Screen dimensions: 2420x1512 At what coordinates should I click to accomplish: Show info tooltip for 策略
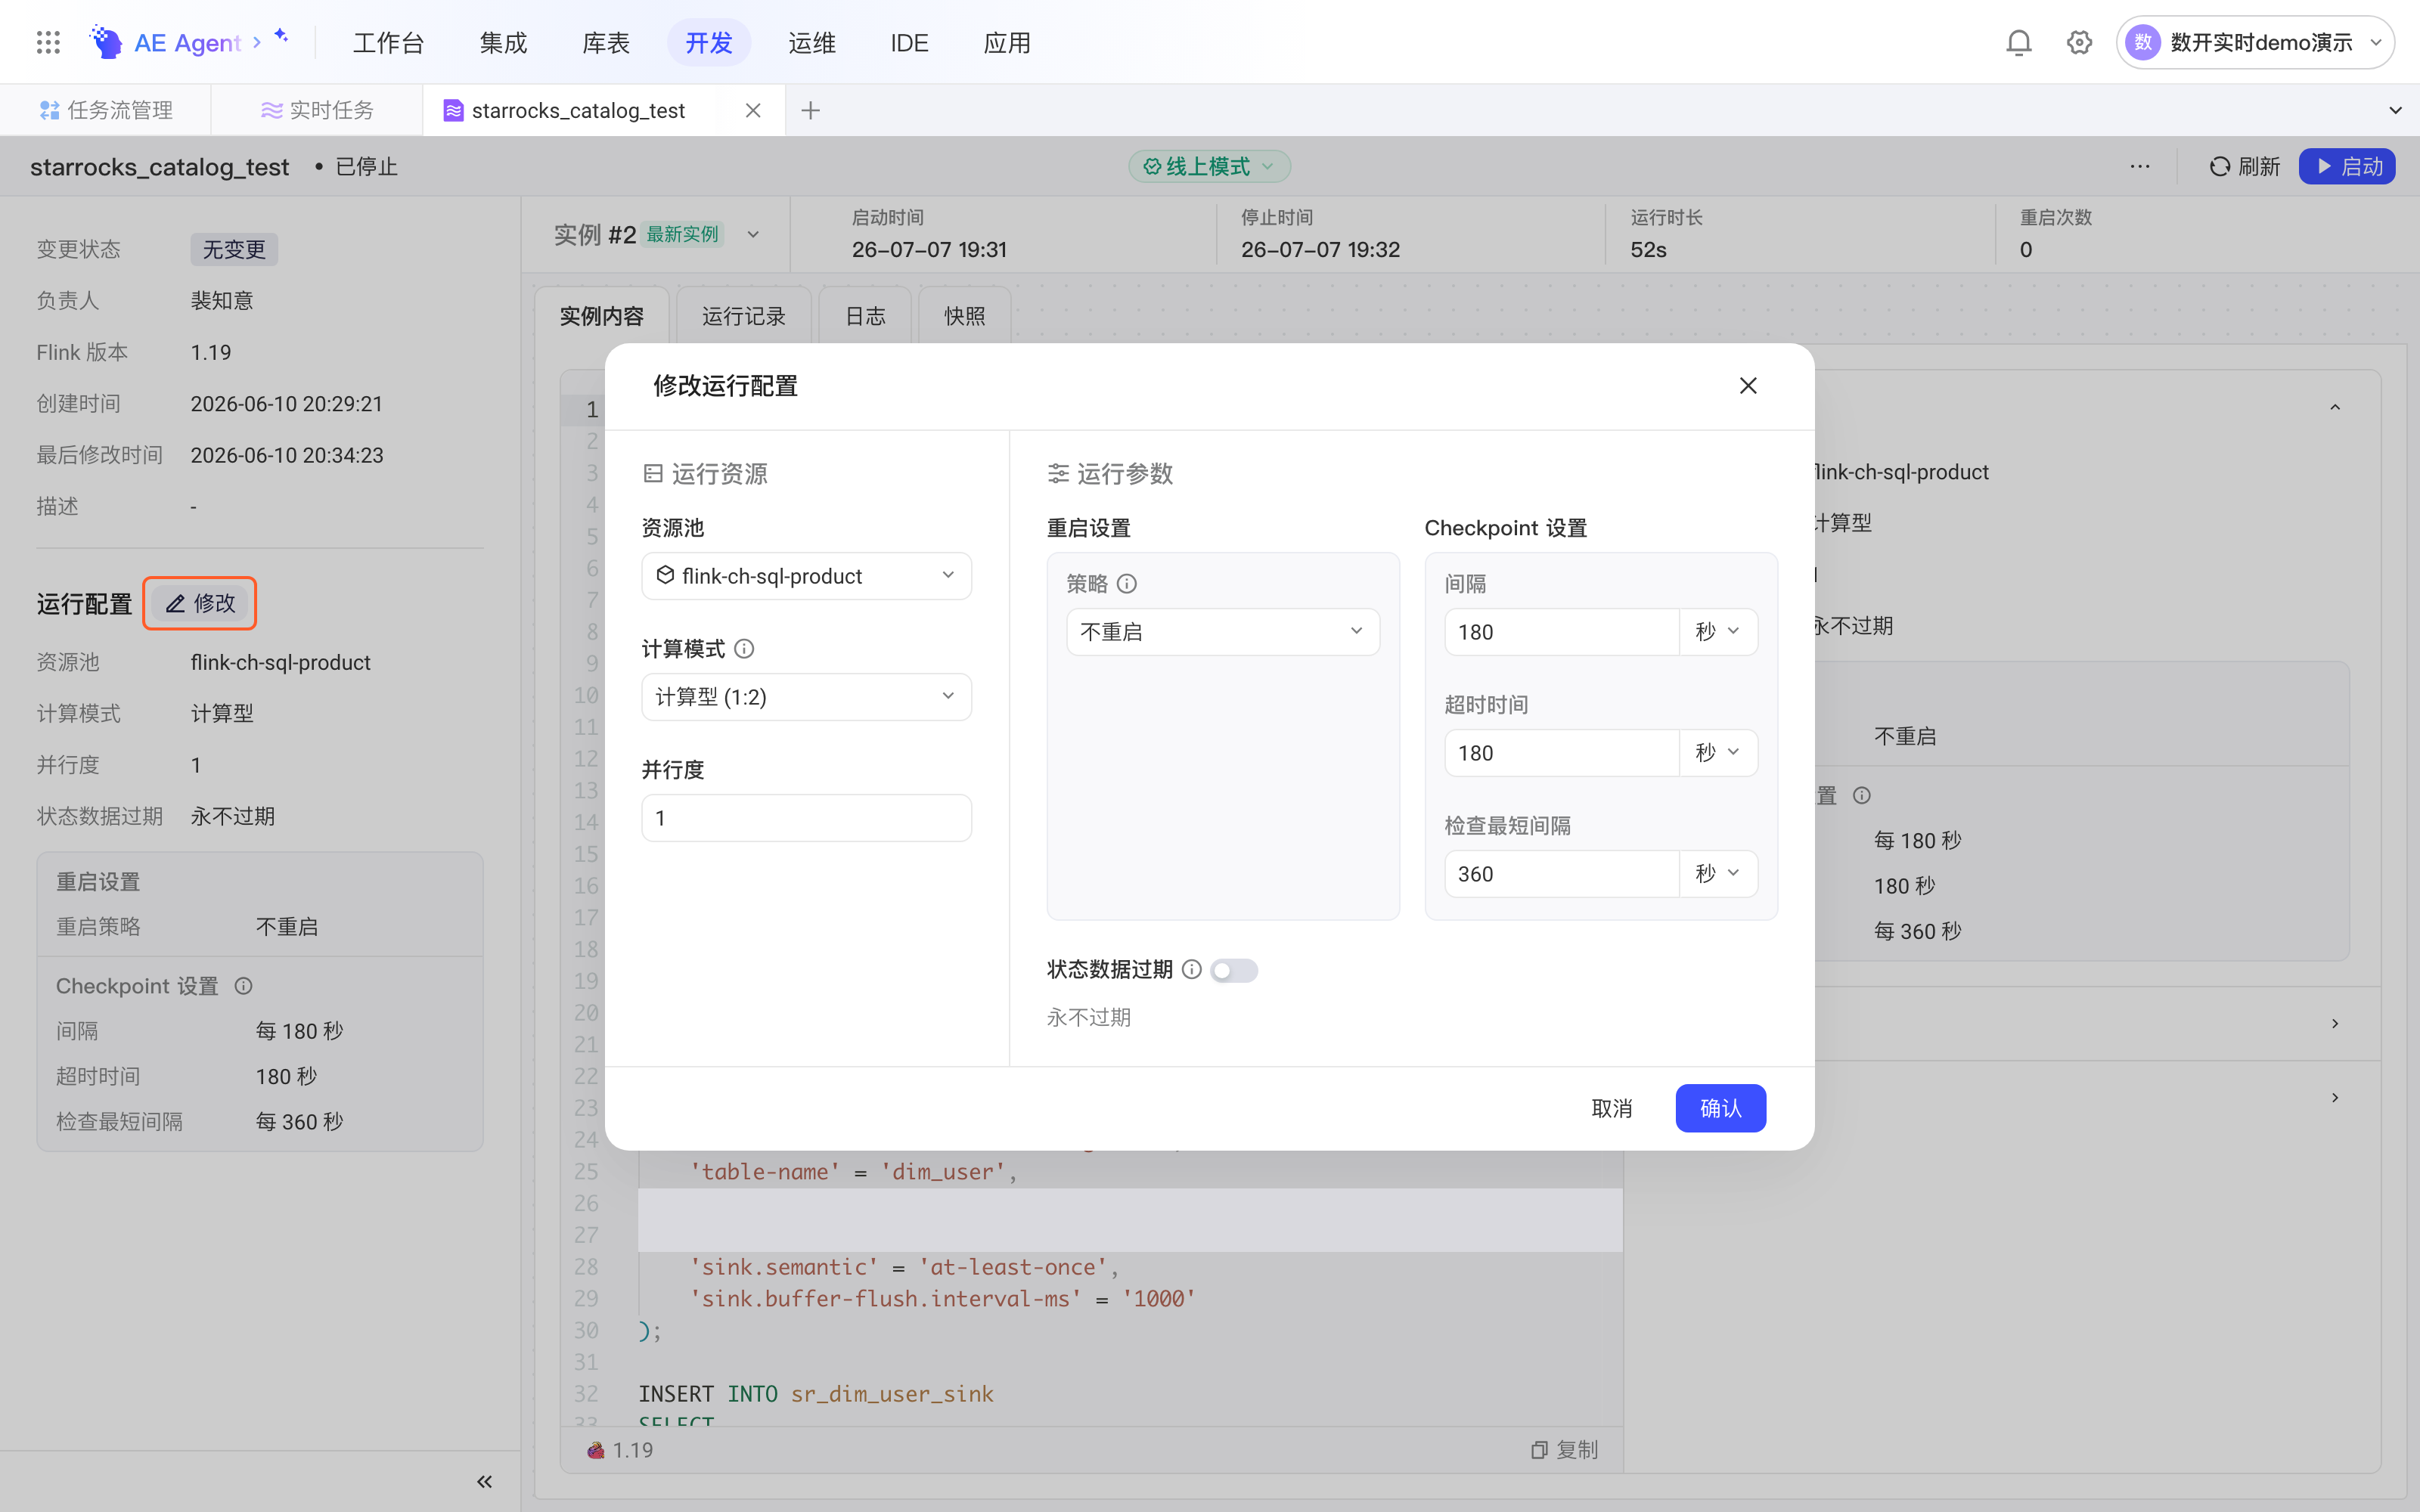coord(1127,584)
